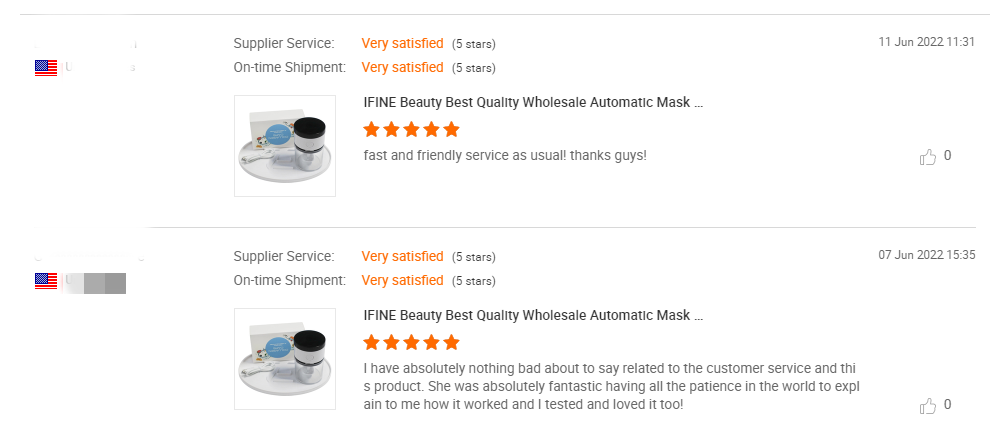The image size is (999, 445).
Task: Open IFINE Beauty product title in second review
Action: [533, 316]
